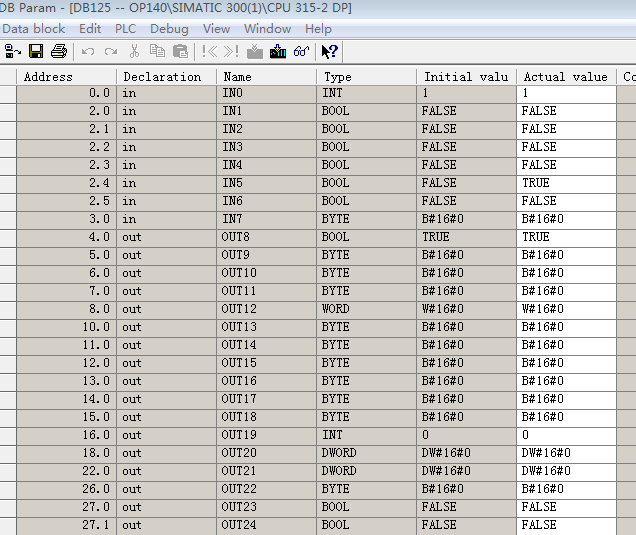Click actual value cell of OUT19
Screen dimensions: 636x535
[x=567, y=435]
